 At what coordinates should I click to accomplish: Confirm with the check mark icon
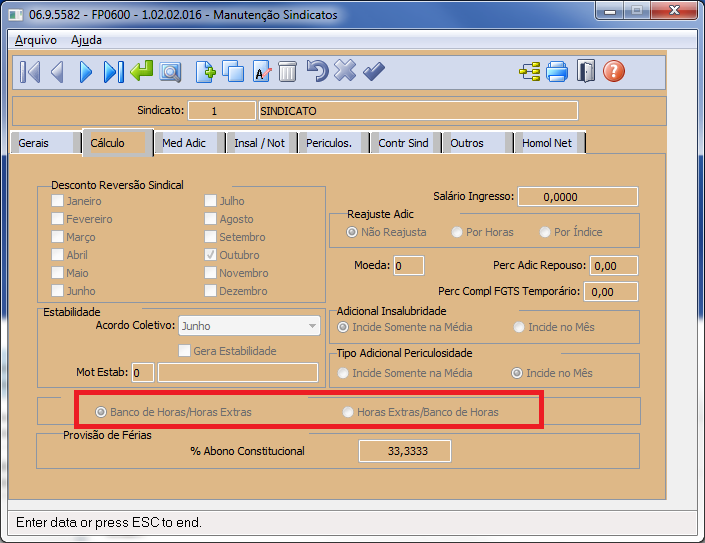(x=374, y=71)
